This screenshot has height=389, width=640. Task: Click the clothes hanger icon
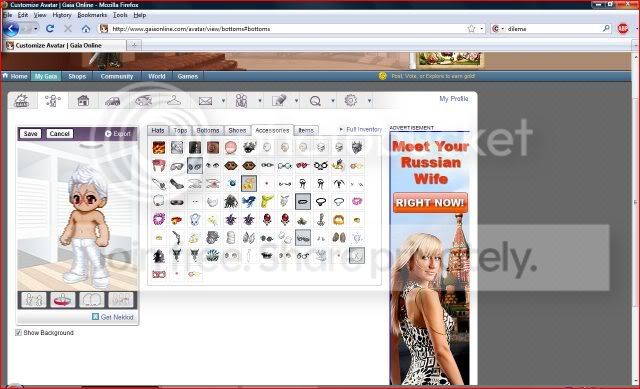(x=174, y=100)
